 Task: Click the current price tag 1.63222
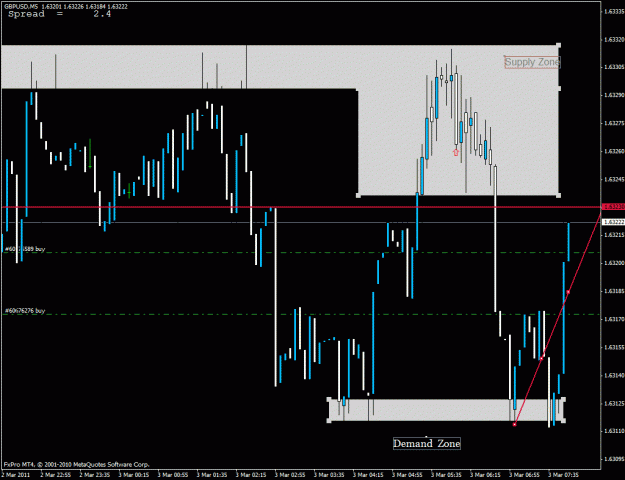613,222
